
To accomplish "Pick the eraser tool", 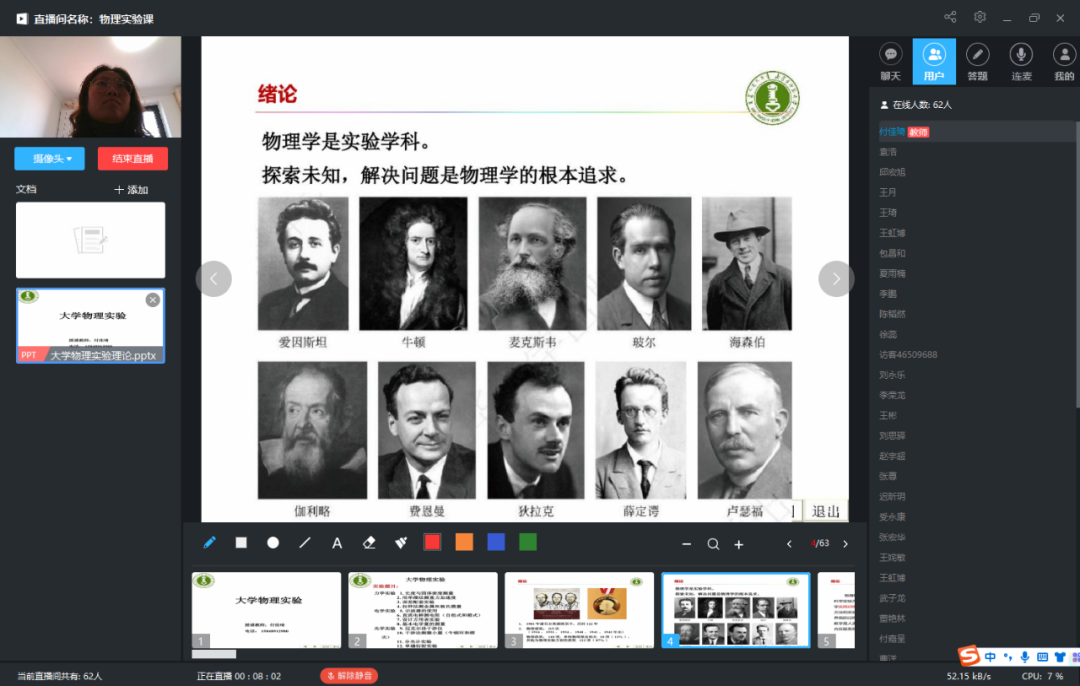I will 369,543.
